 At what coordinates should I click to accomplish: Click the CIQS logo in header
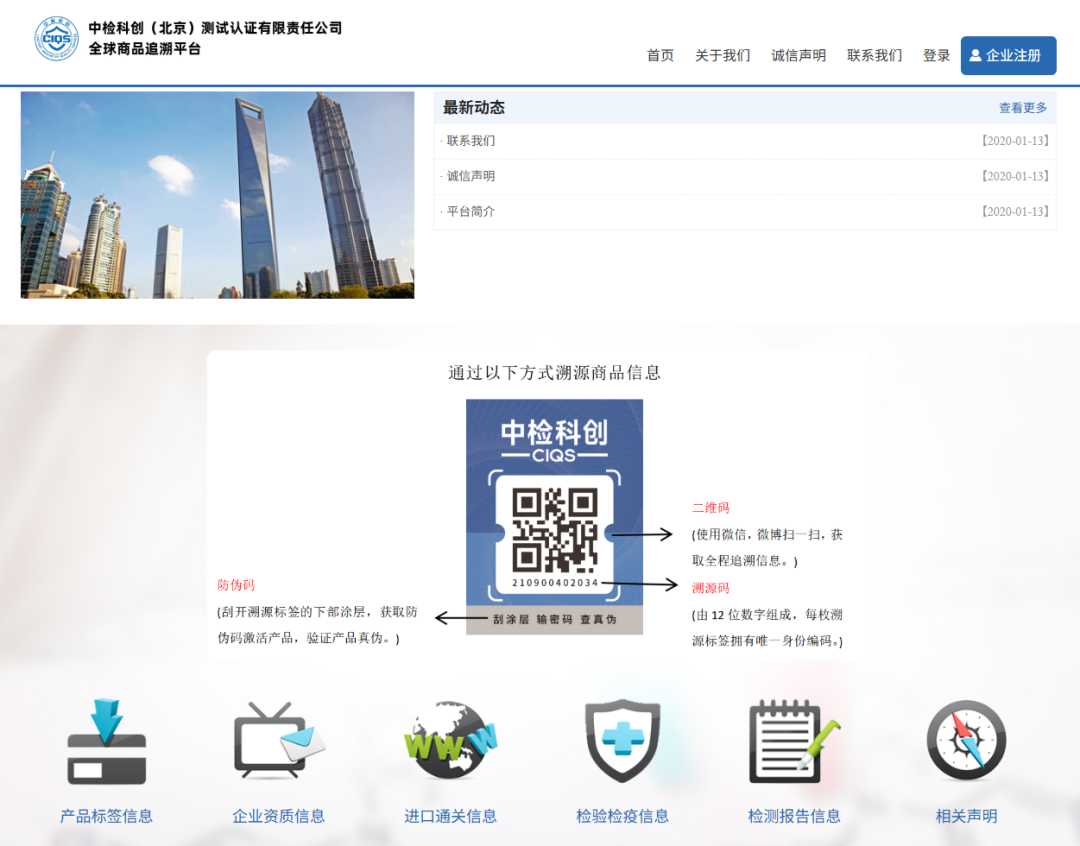coord(56,39)
